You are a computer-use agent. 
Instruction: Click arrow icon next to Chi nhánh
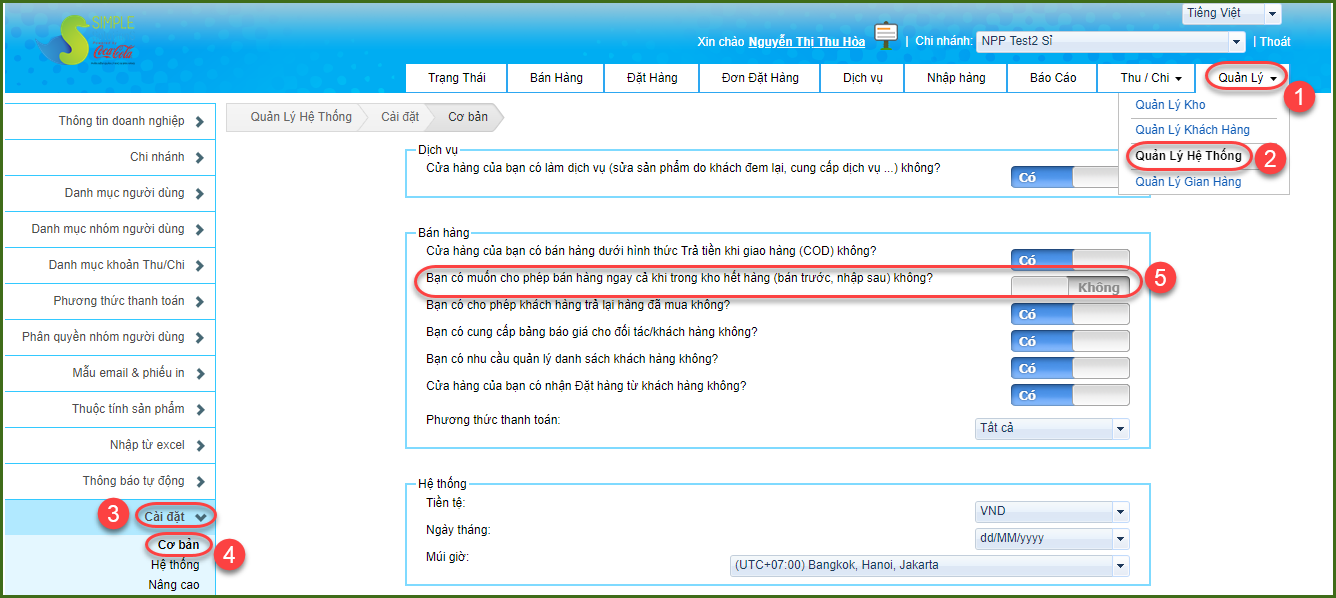[200, 158]
